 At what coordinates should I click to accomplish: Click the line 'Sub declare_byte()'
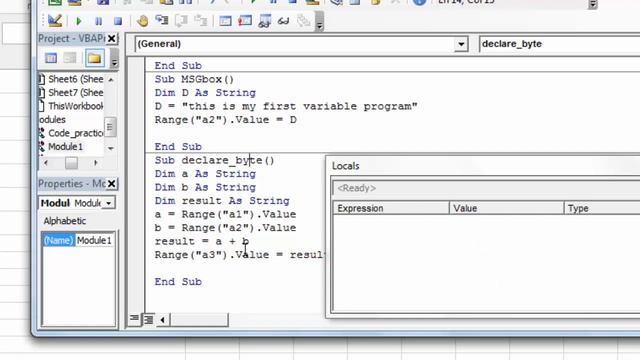coord(214,160)
